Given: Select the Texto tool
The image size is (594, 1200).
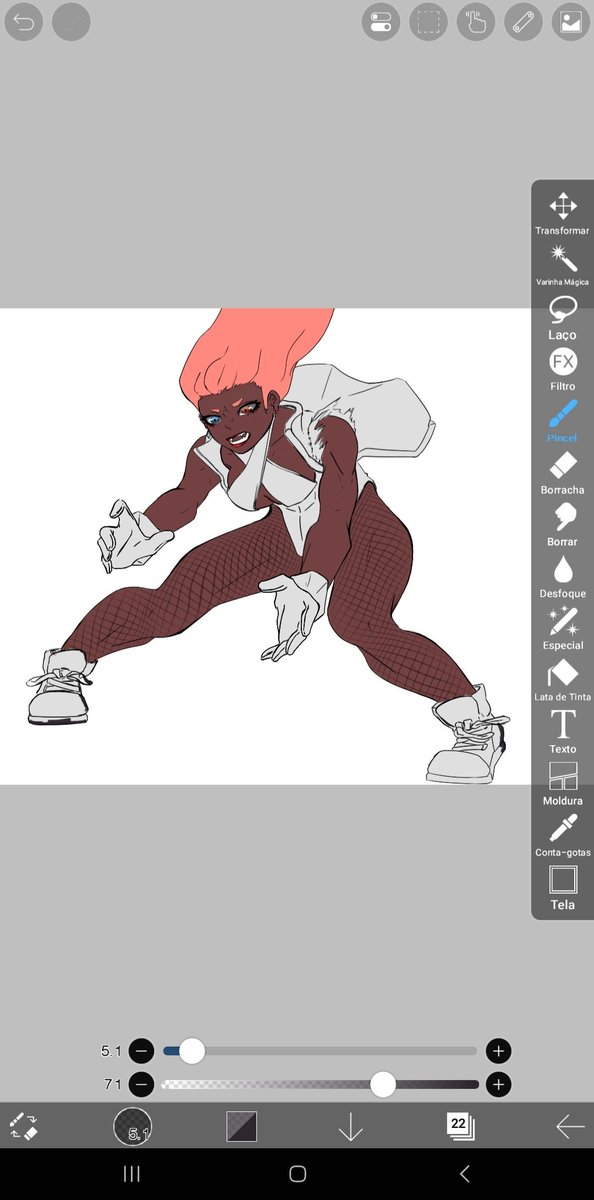Looking at the screenshot, I should click(562, 732).
